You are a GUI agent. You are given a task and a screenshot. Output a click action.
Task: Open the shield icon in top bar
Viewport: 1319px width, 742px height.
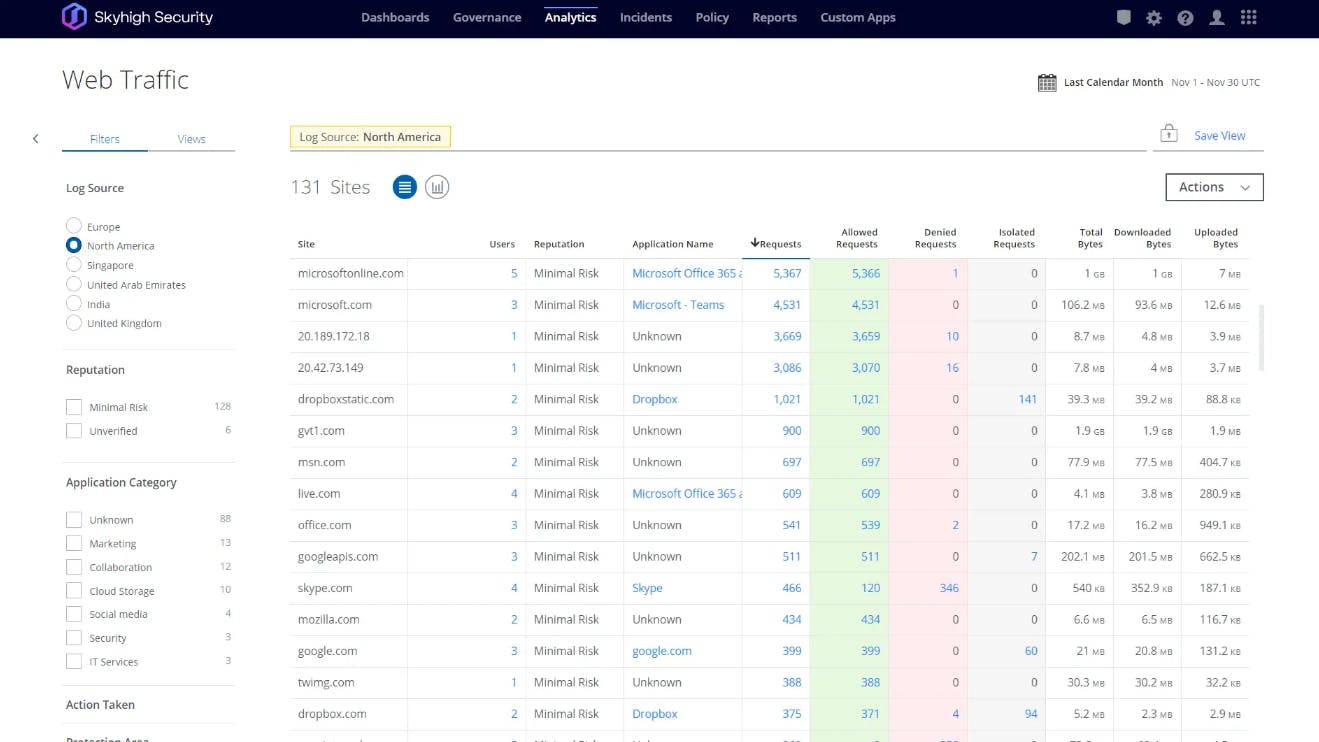1124,18
